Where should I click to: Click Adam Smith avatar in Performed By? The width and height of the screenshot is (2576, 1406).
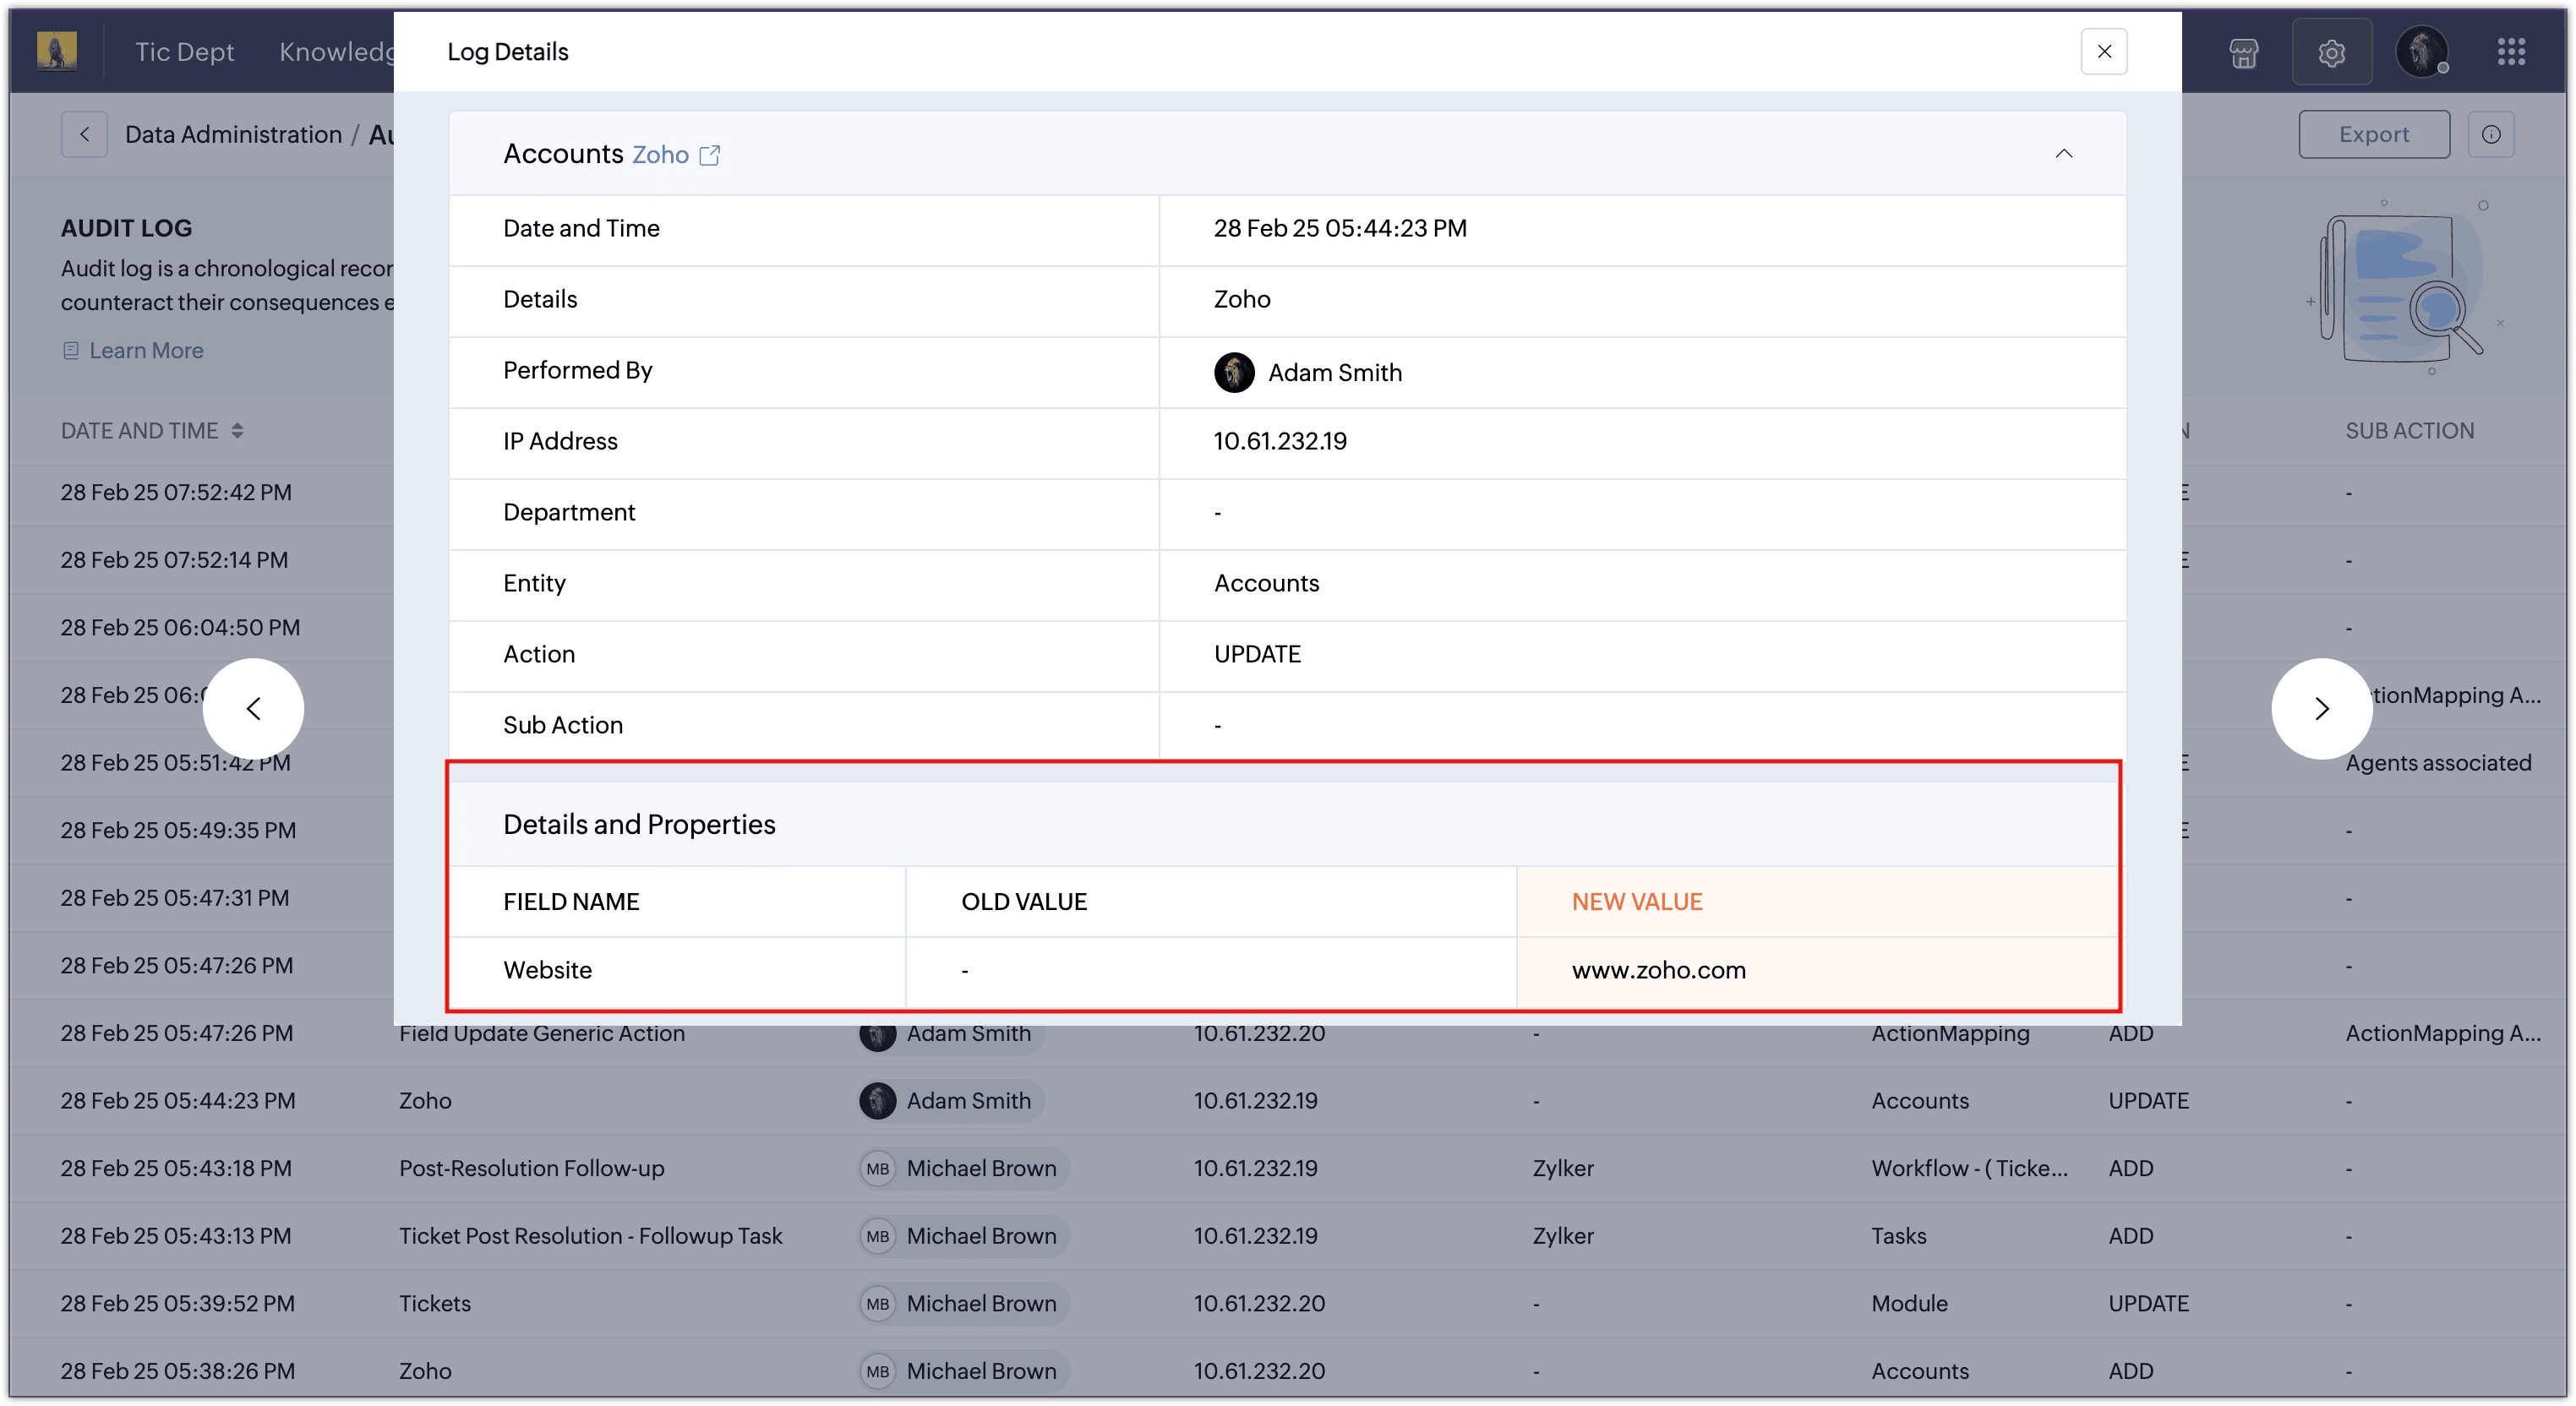point(1234,372)
